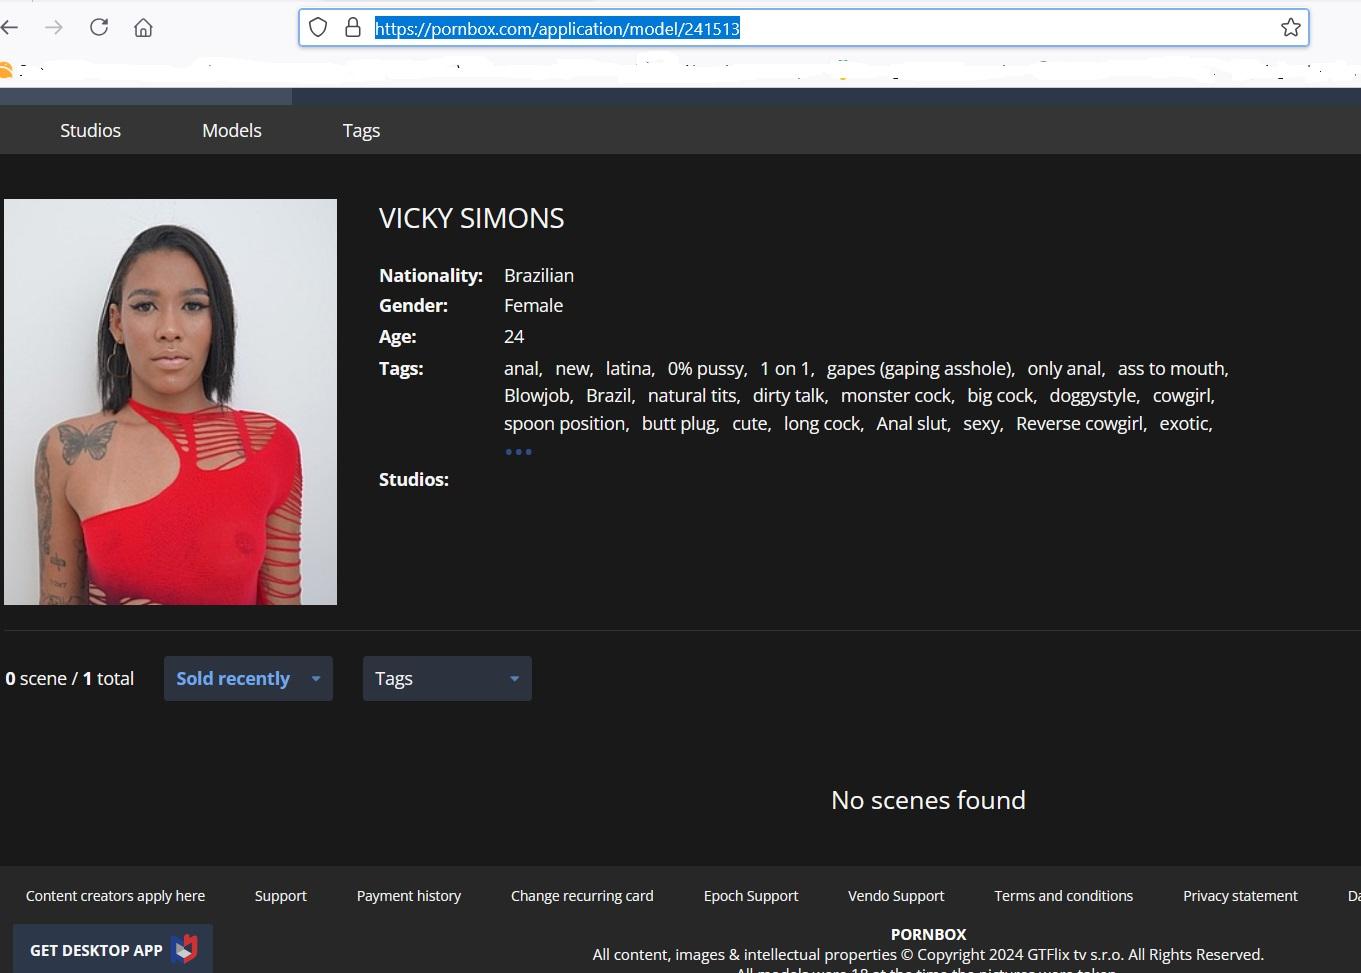Open the Studios navigation tab

click(90, 130)
